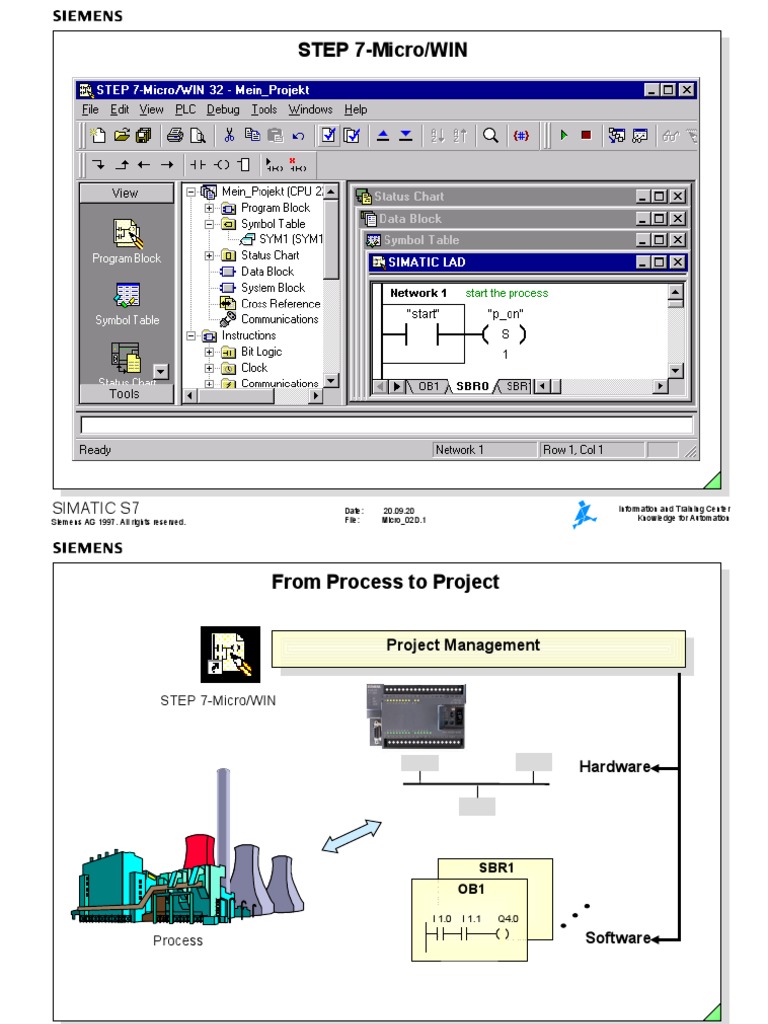Click the Line Down arrow icon
Image resolution: width=768 pixels, height=1024 pixels.
coord(99,165)
